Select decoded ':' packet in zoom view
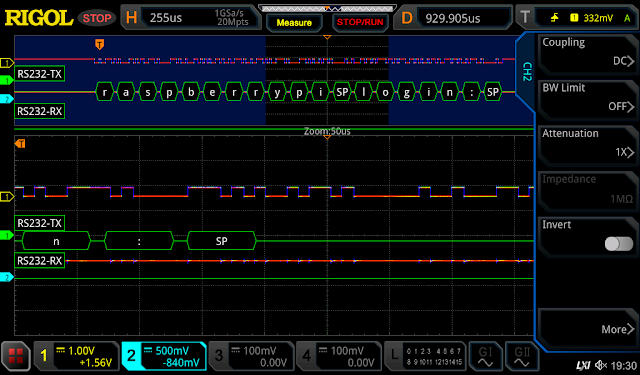This screenshot has height=375, width=640. coord(139,241)
